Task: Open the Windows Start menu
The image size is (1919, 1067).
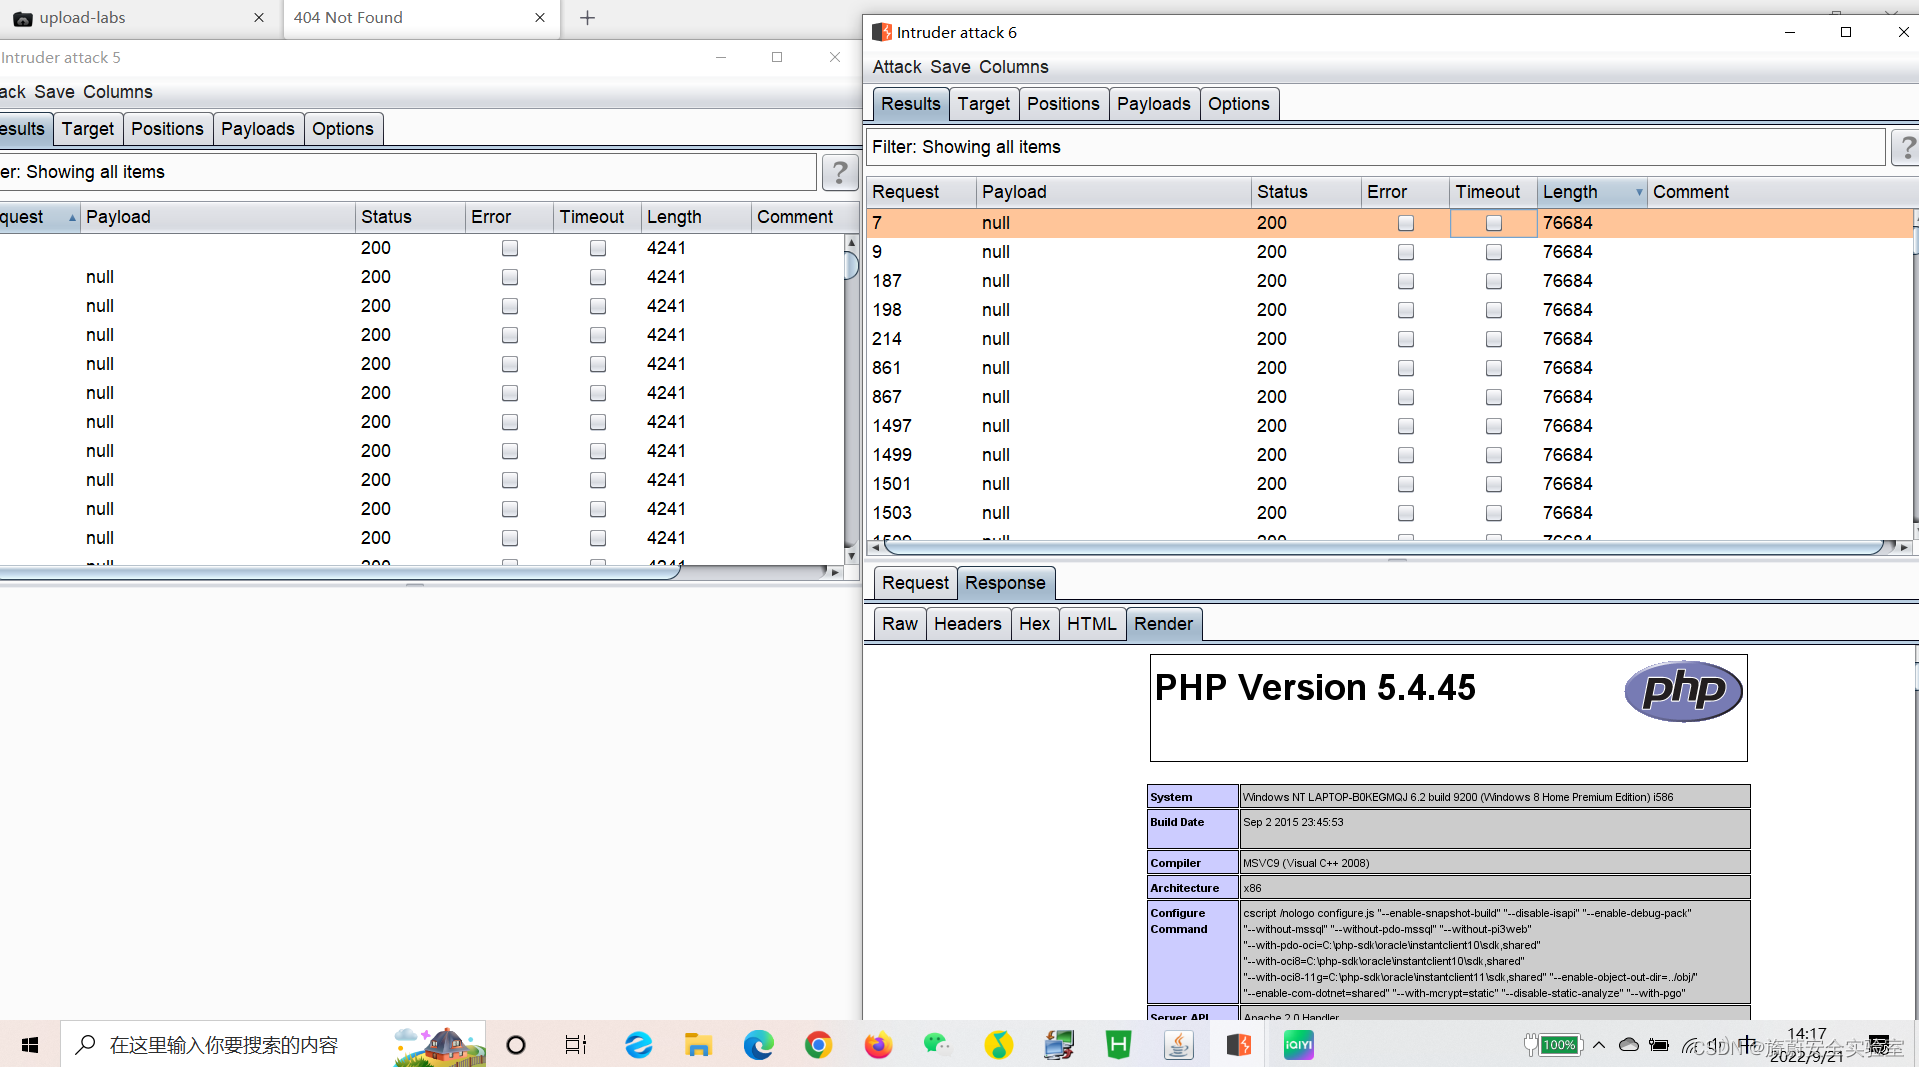Action: click(x=30, y=1045)
